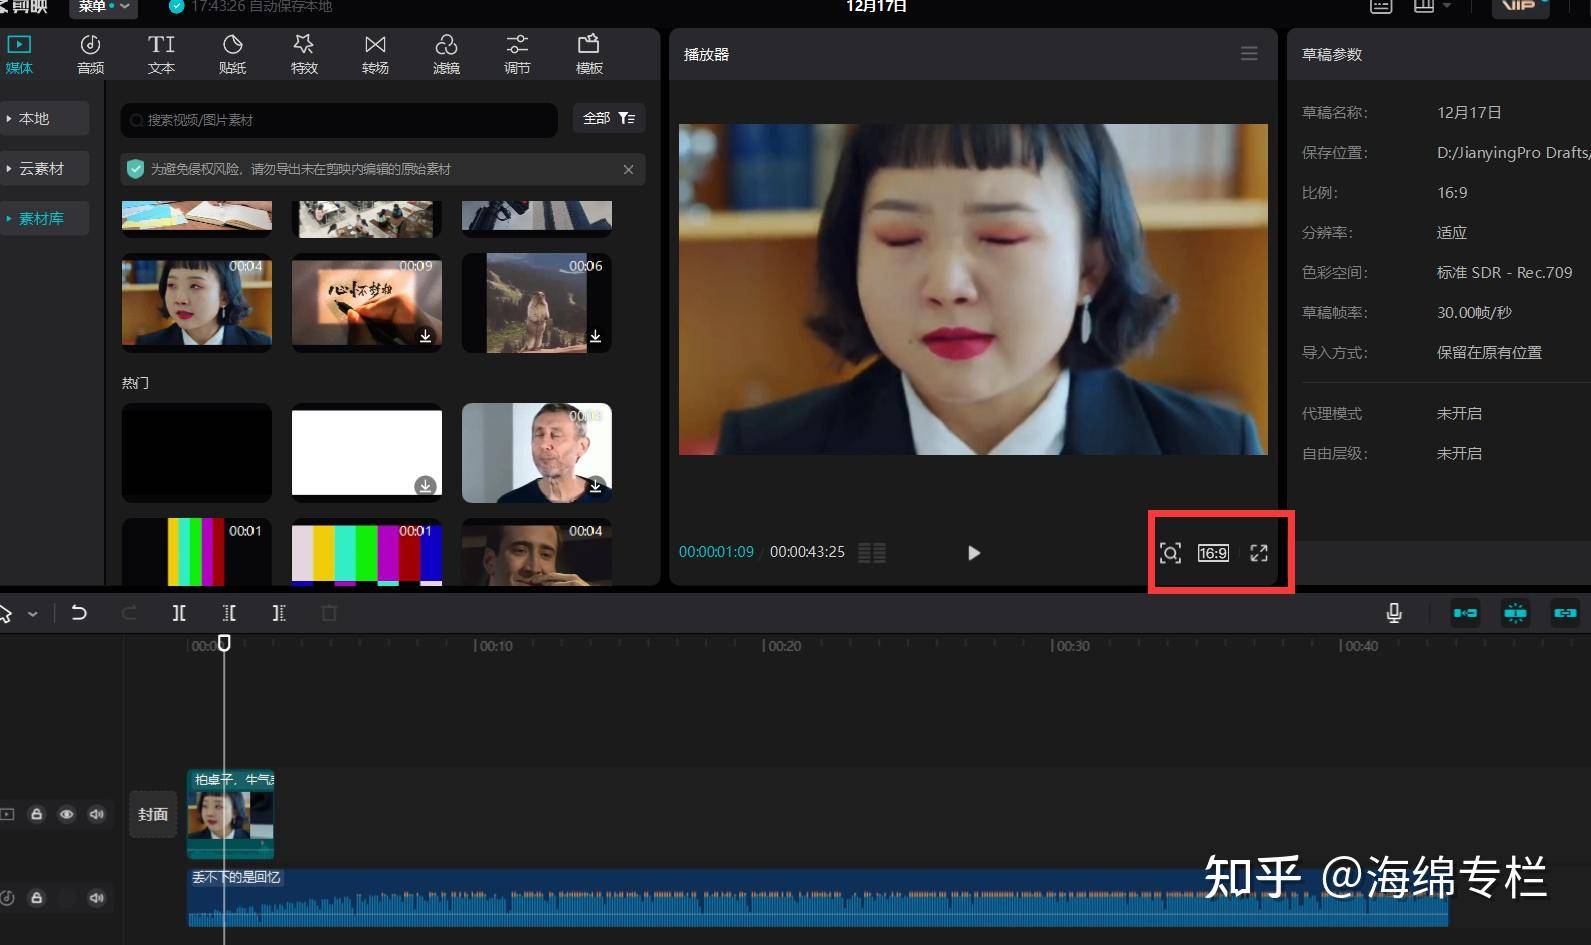Click the draft name value 12月17日
The image size is (1591, 945).
(1469, 112)
